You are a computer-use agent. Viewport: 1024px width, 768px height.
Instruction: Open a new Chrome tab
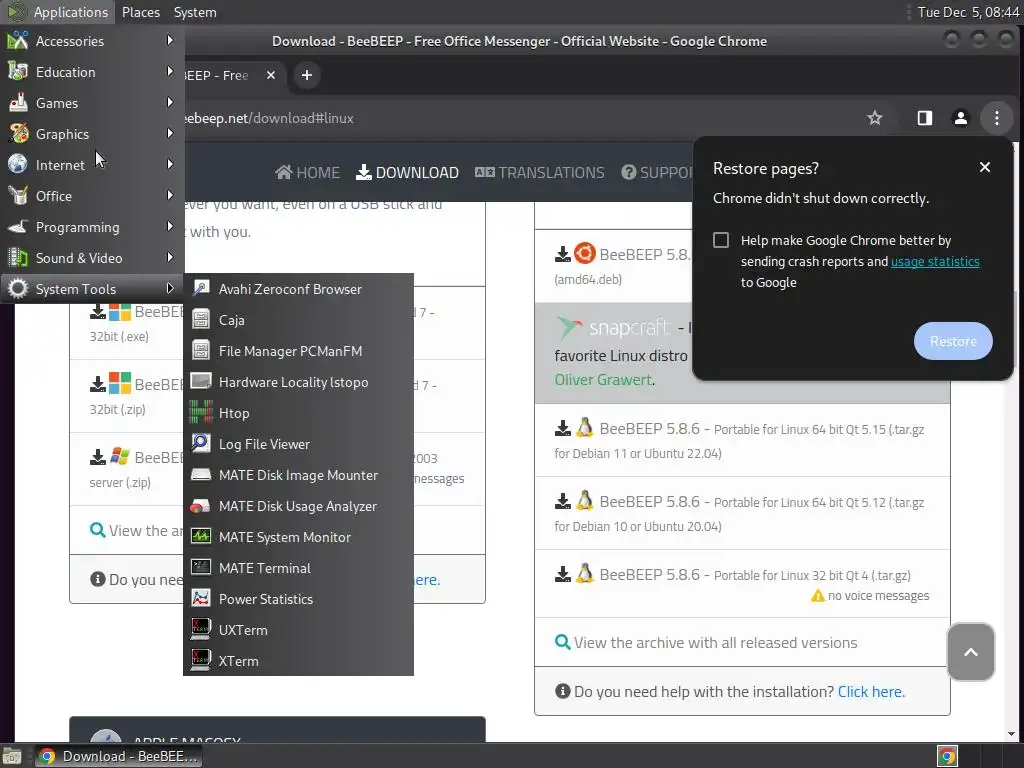coord(306,75)
